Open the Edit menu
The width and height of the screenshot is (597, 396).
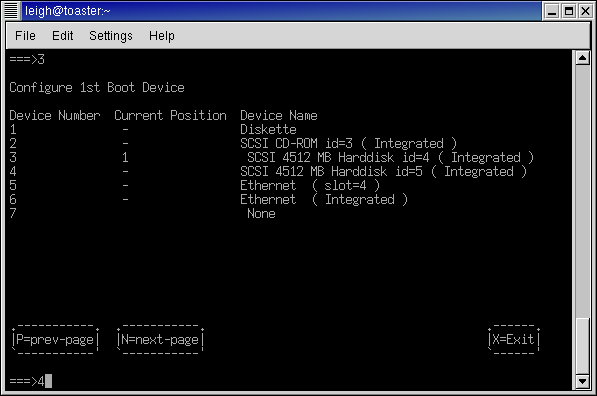coord(62,36)
